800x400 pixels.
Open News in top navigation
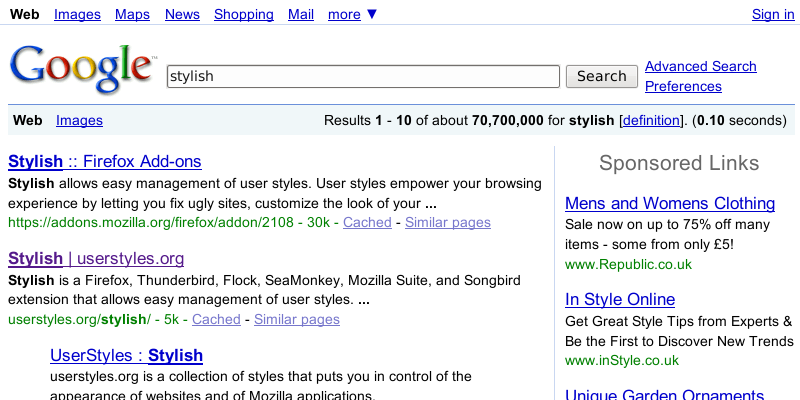coord(182,14)
